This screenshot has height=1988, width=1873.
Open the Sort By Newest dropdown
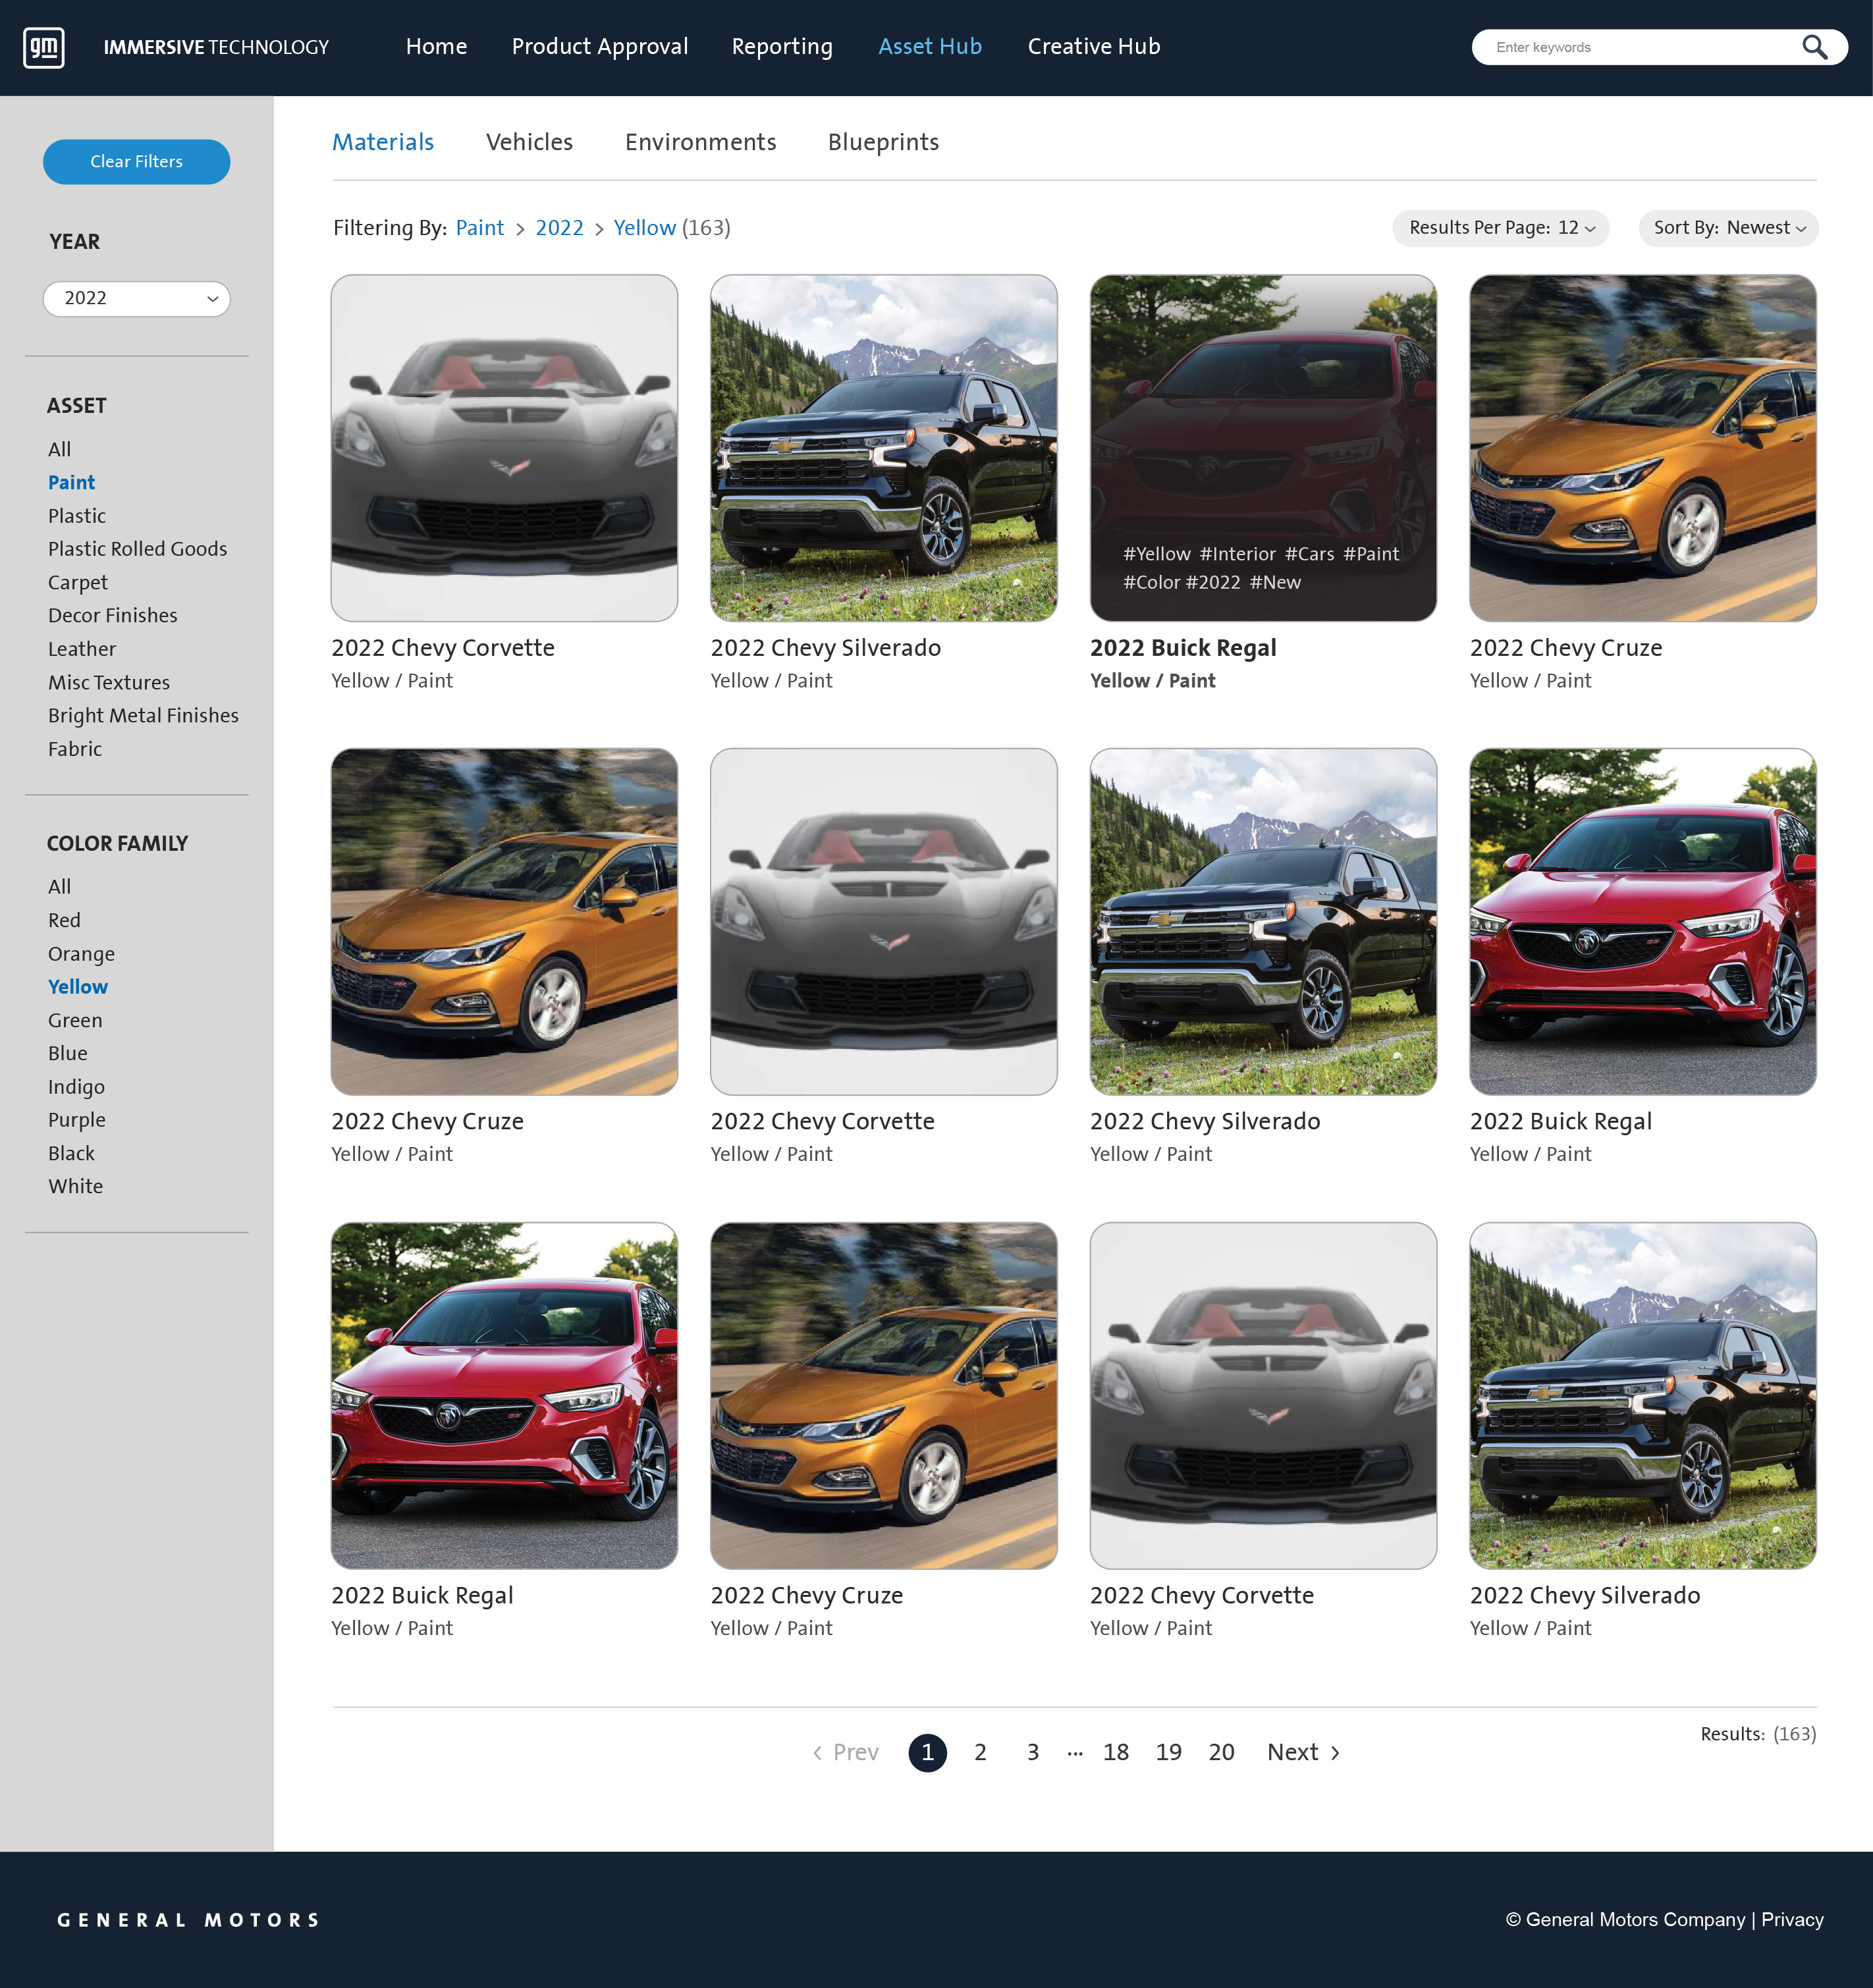pyautogui.click(x=1727, y=228)
